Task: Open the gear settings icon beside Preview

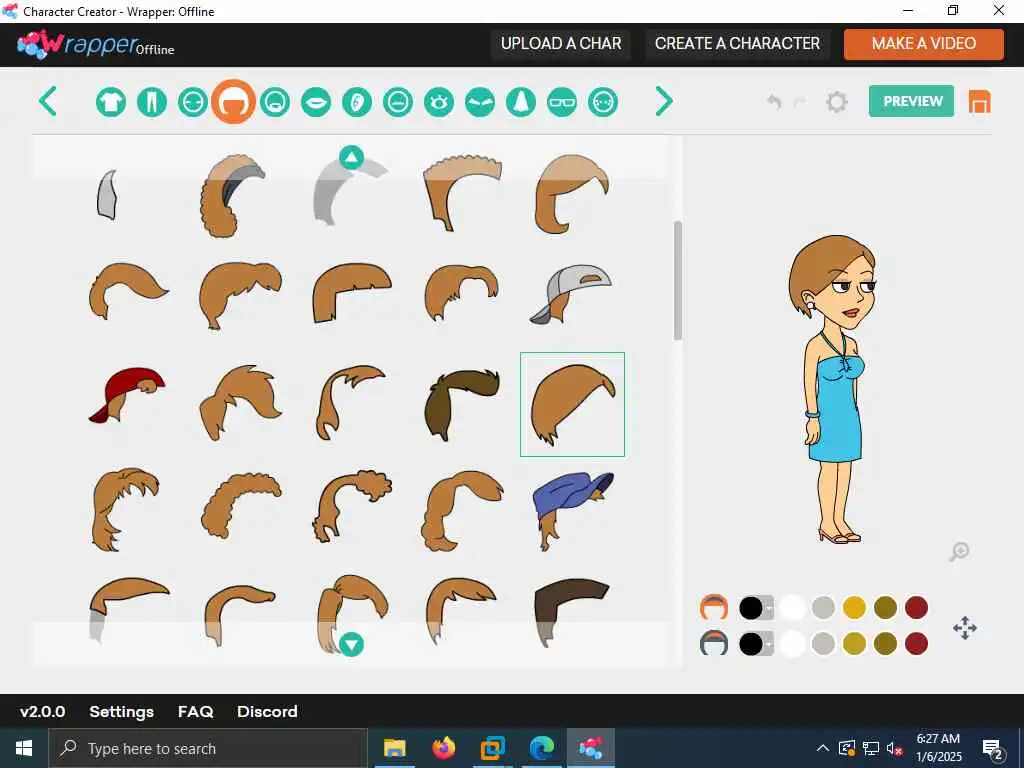Action: point(837,102)
